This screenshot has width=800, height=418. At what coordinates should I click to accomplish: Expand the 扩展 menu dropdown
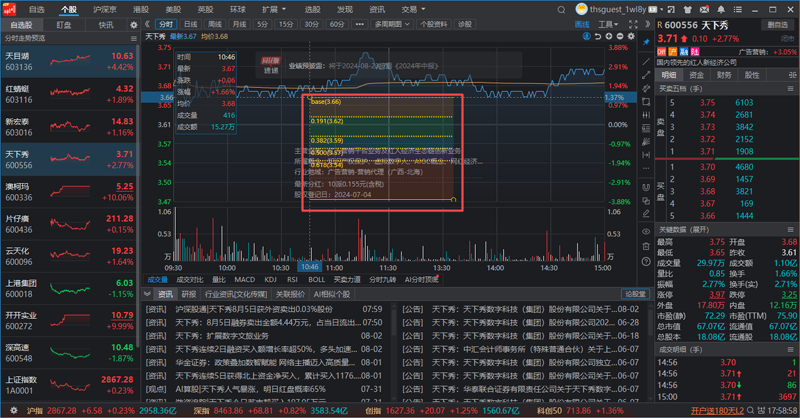271,7
